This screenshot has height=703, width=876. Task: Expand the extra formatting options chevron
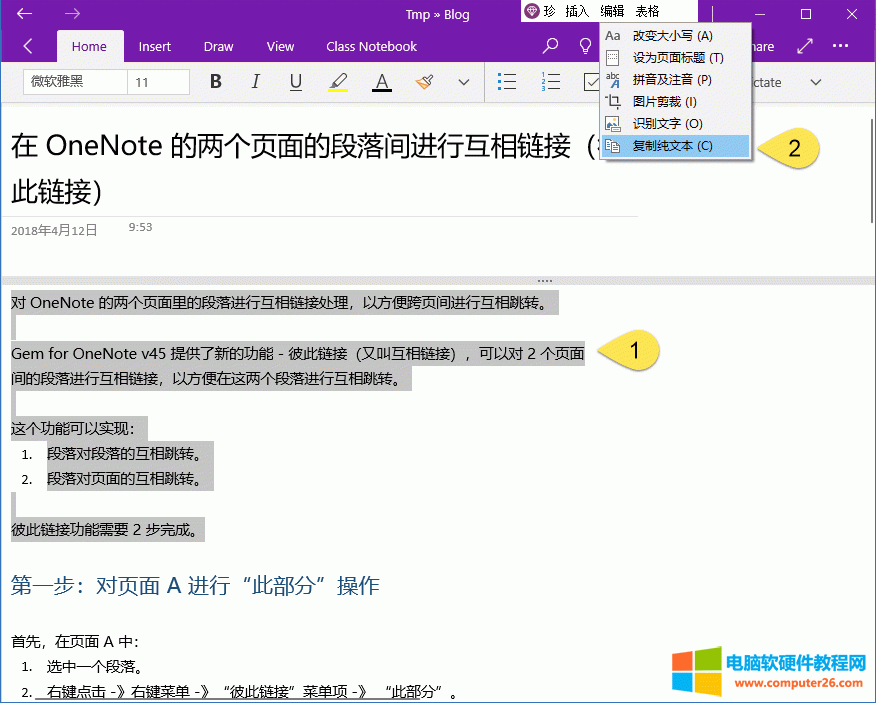pyautogui.click(x=463, y=82)
